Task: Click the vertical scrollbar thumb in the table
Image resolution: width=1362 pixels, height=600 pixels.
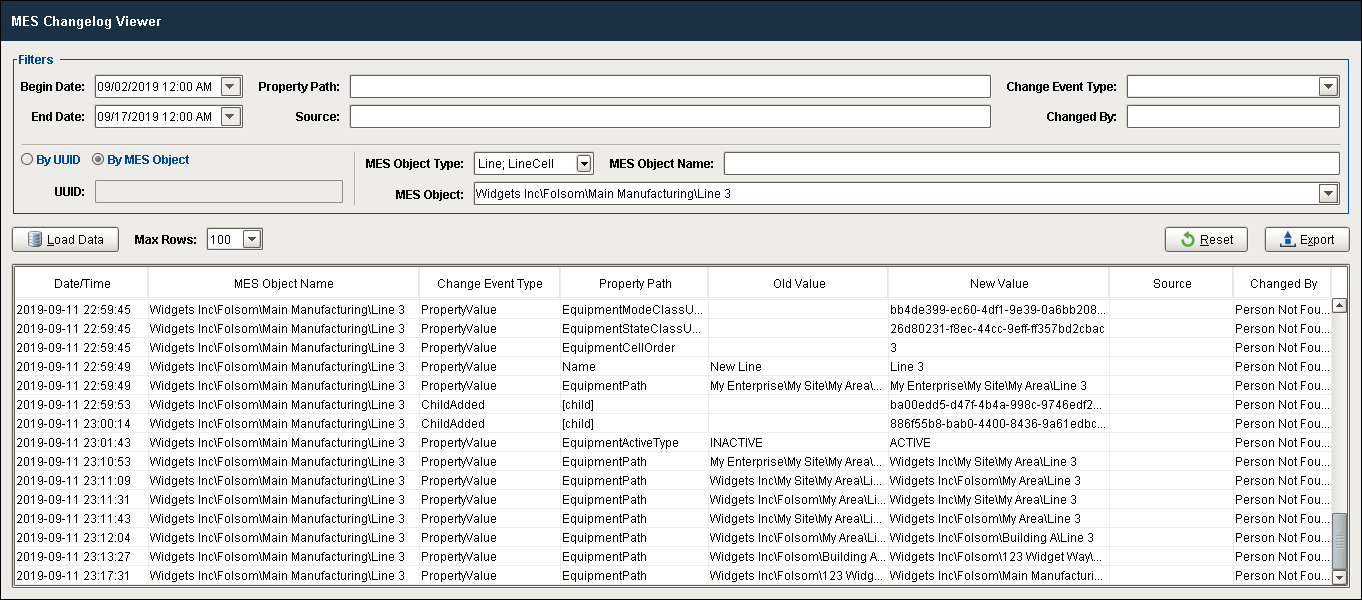Action: click(1339, 540)
